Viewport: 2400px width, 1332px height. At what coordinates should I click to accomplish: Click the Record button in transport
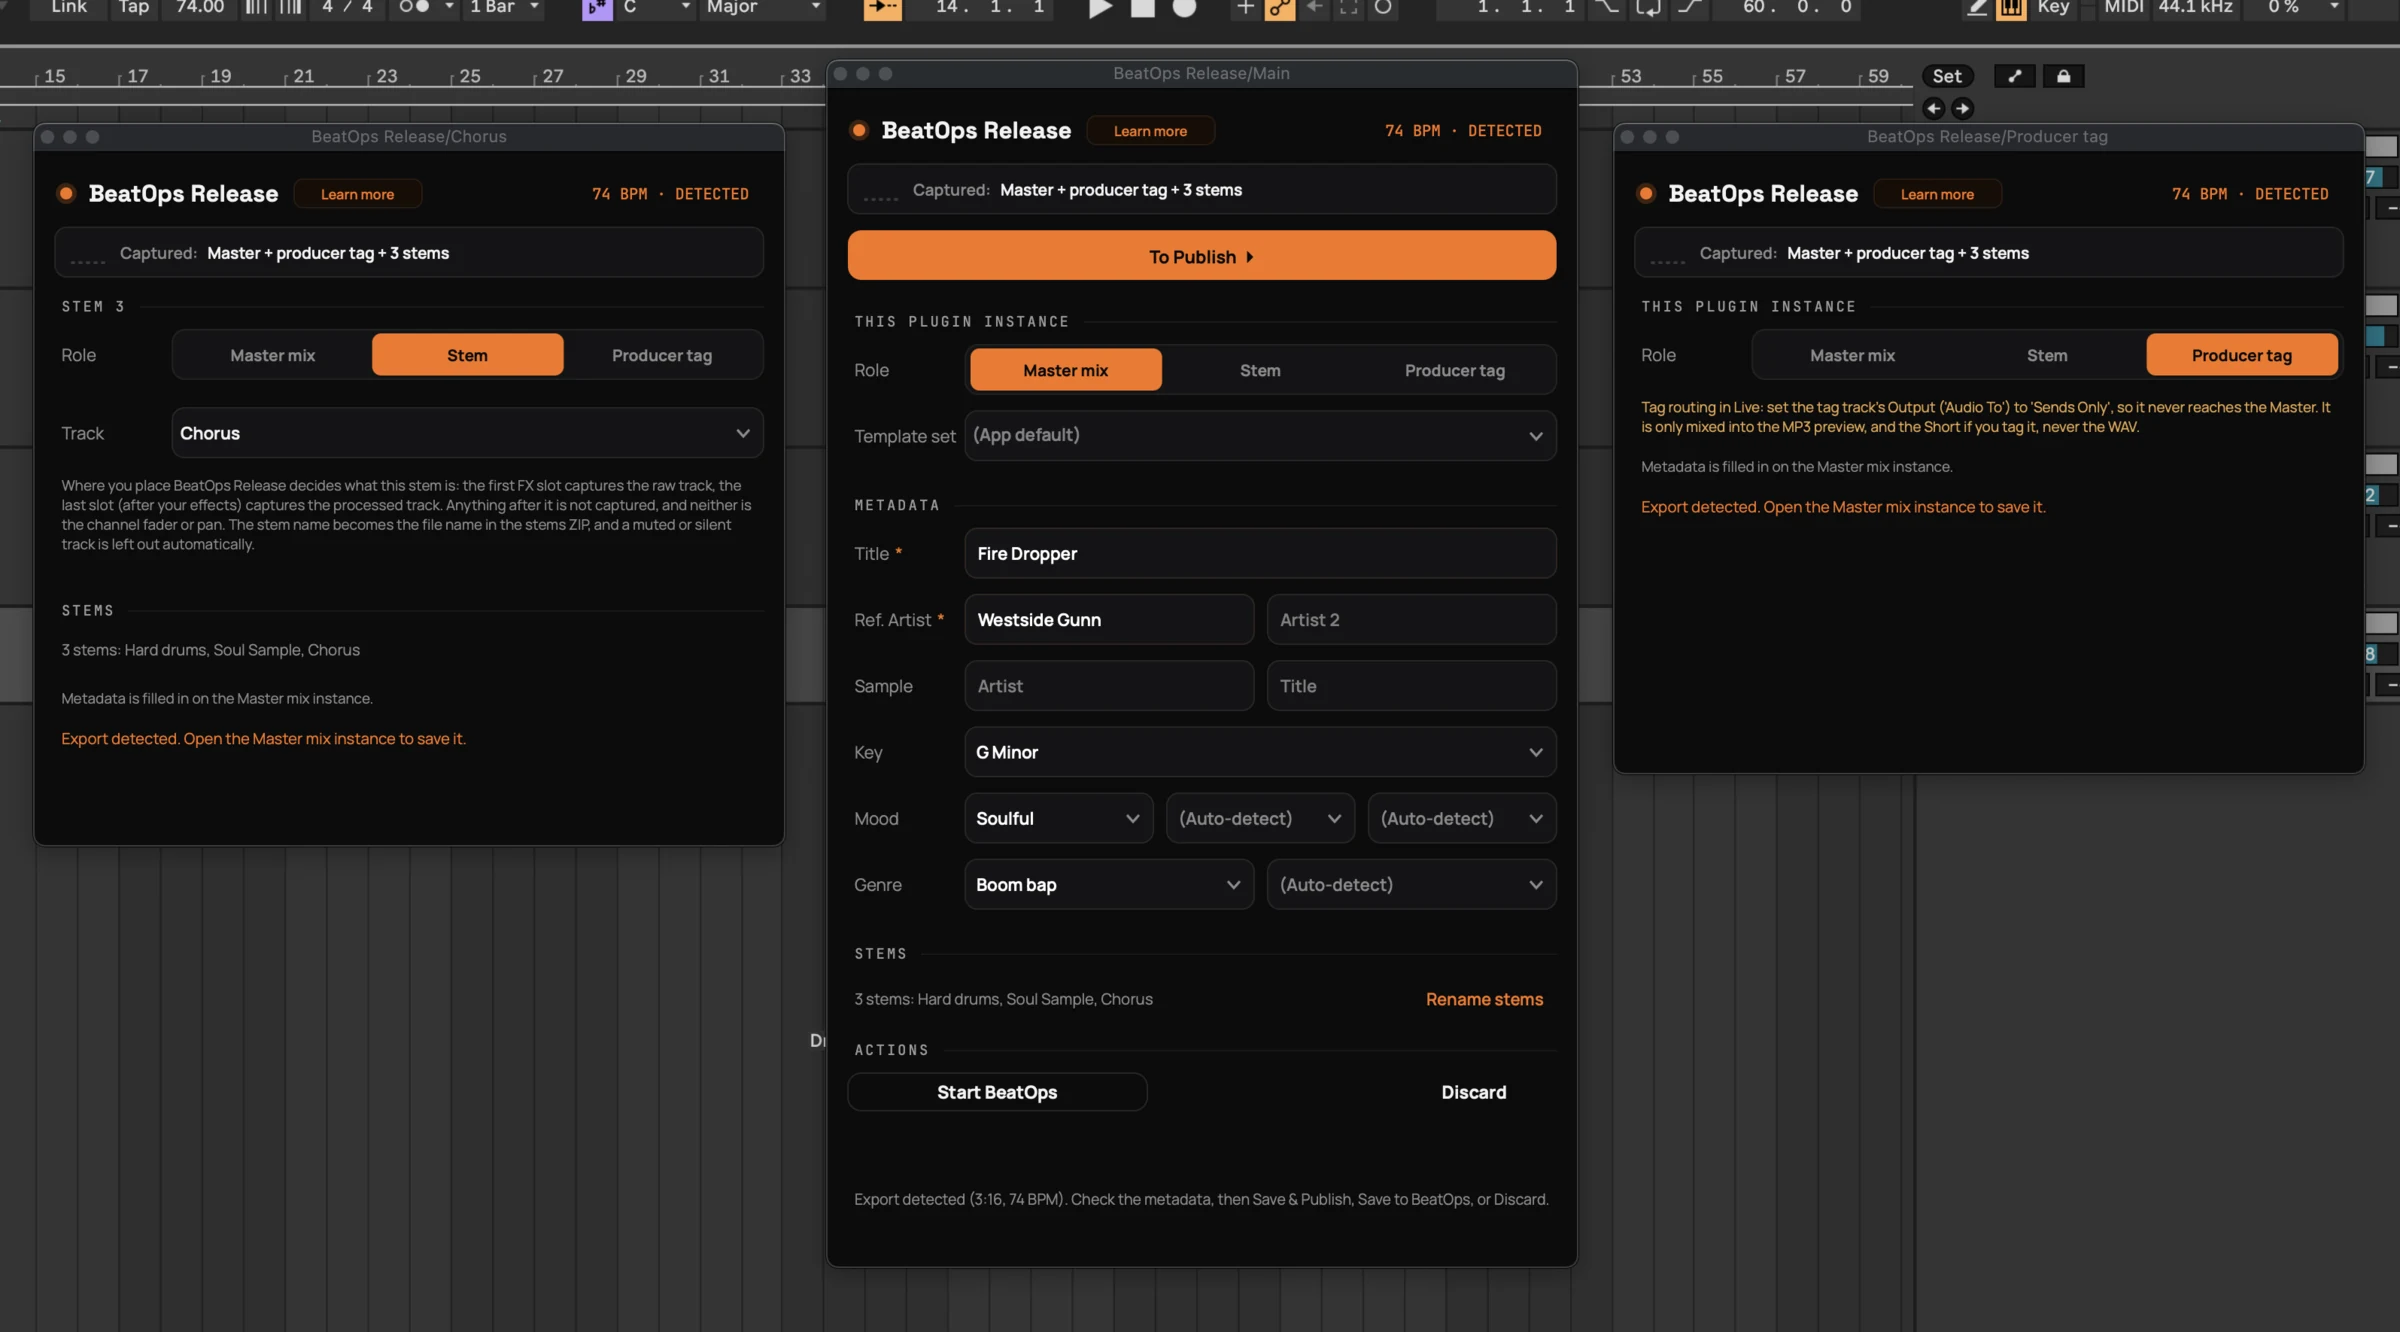(x=1184, y=8)
